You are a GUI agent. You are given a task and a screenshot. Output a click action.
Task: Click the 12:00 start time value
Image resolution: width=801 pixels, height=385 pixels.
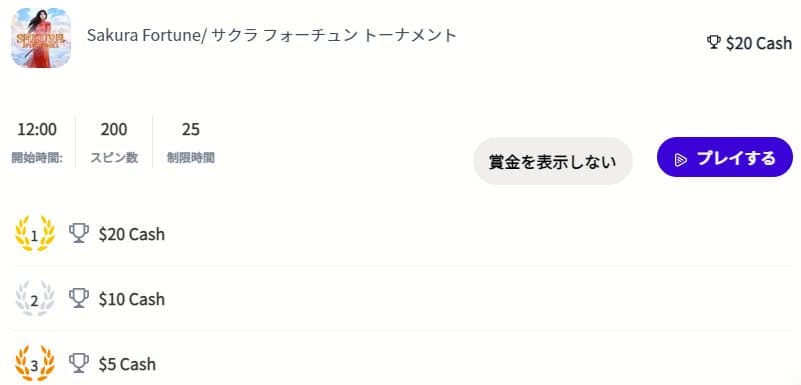click(37, 130)
